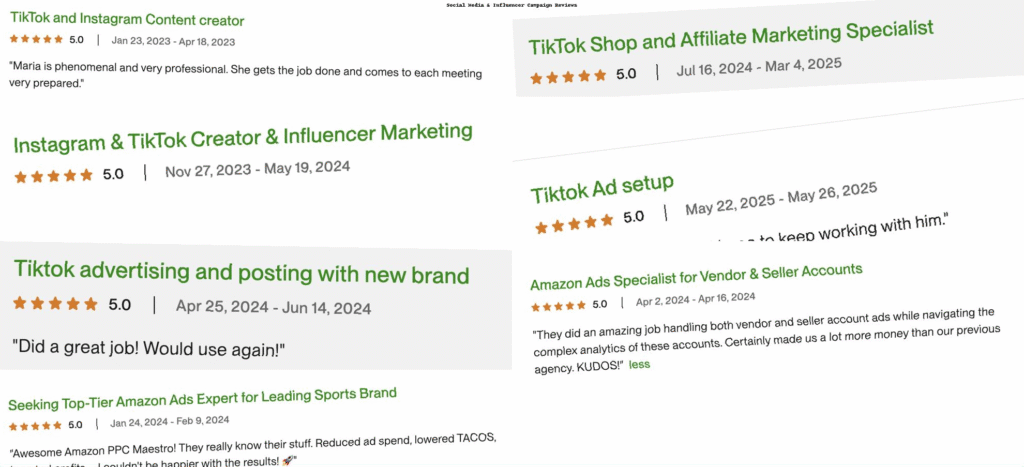Click the 'Maria is phenomenal' review text
This screenshot has width=1024, height=467.
246,76
